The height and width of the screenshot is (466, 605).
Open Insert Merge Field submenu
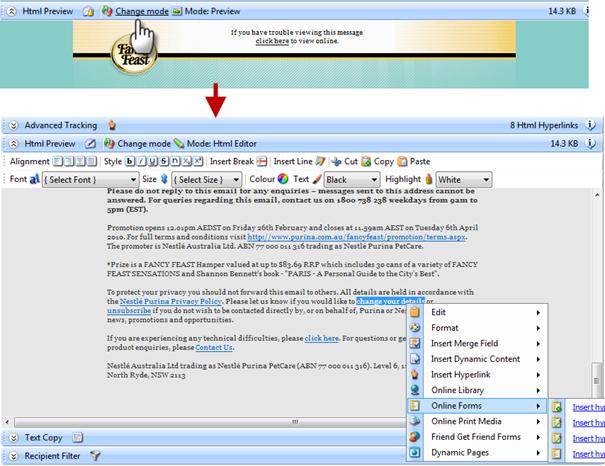point(477,344)
